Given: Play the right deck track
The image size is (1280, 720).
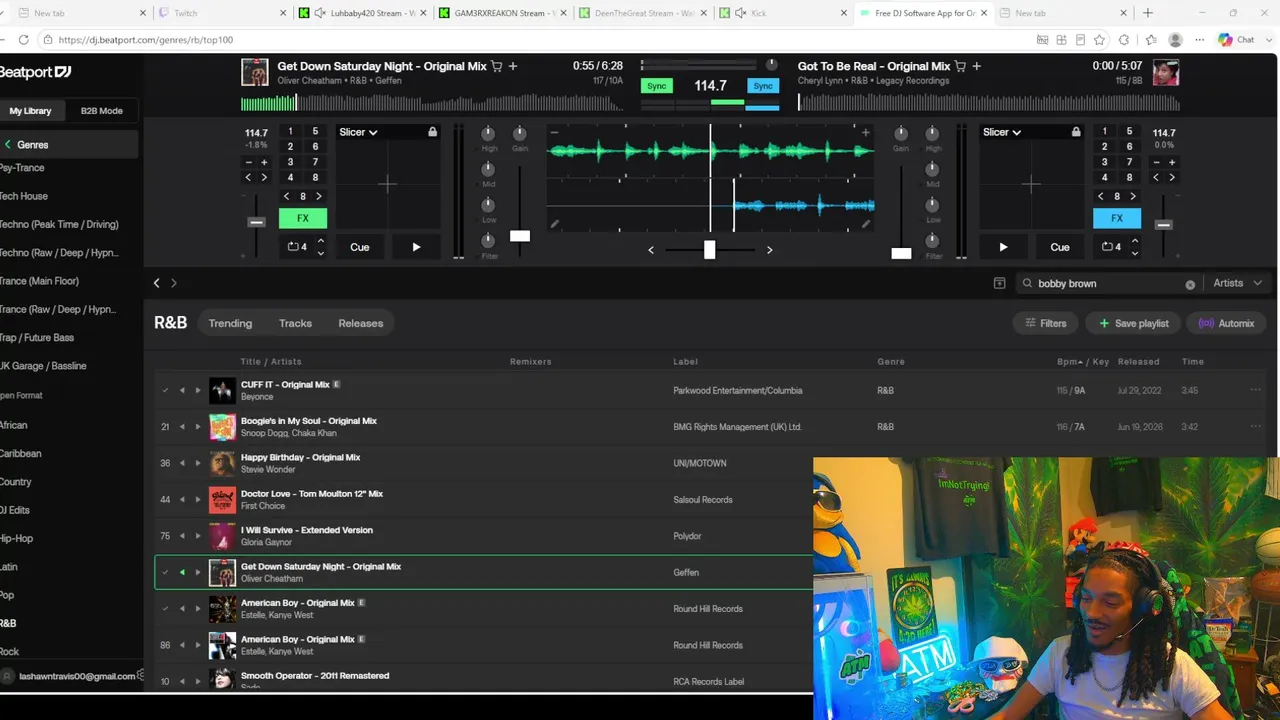Looking at the screenshot, I should click(x=1003, y=247).
